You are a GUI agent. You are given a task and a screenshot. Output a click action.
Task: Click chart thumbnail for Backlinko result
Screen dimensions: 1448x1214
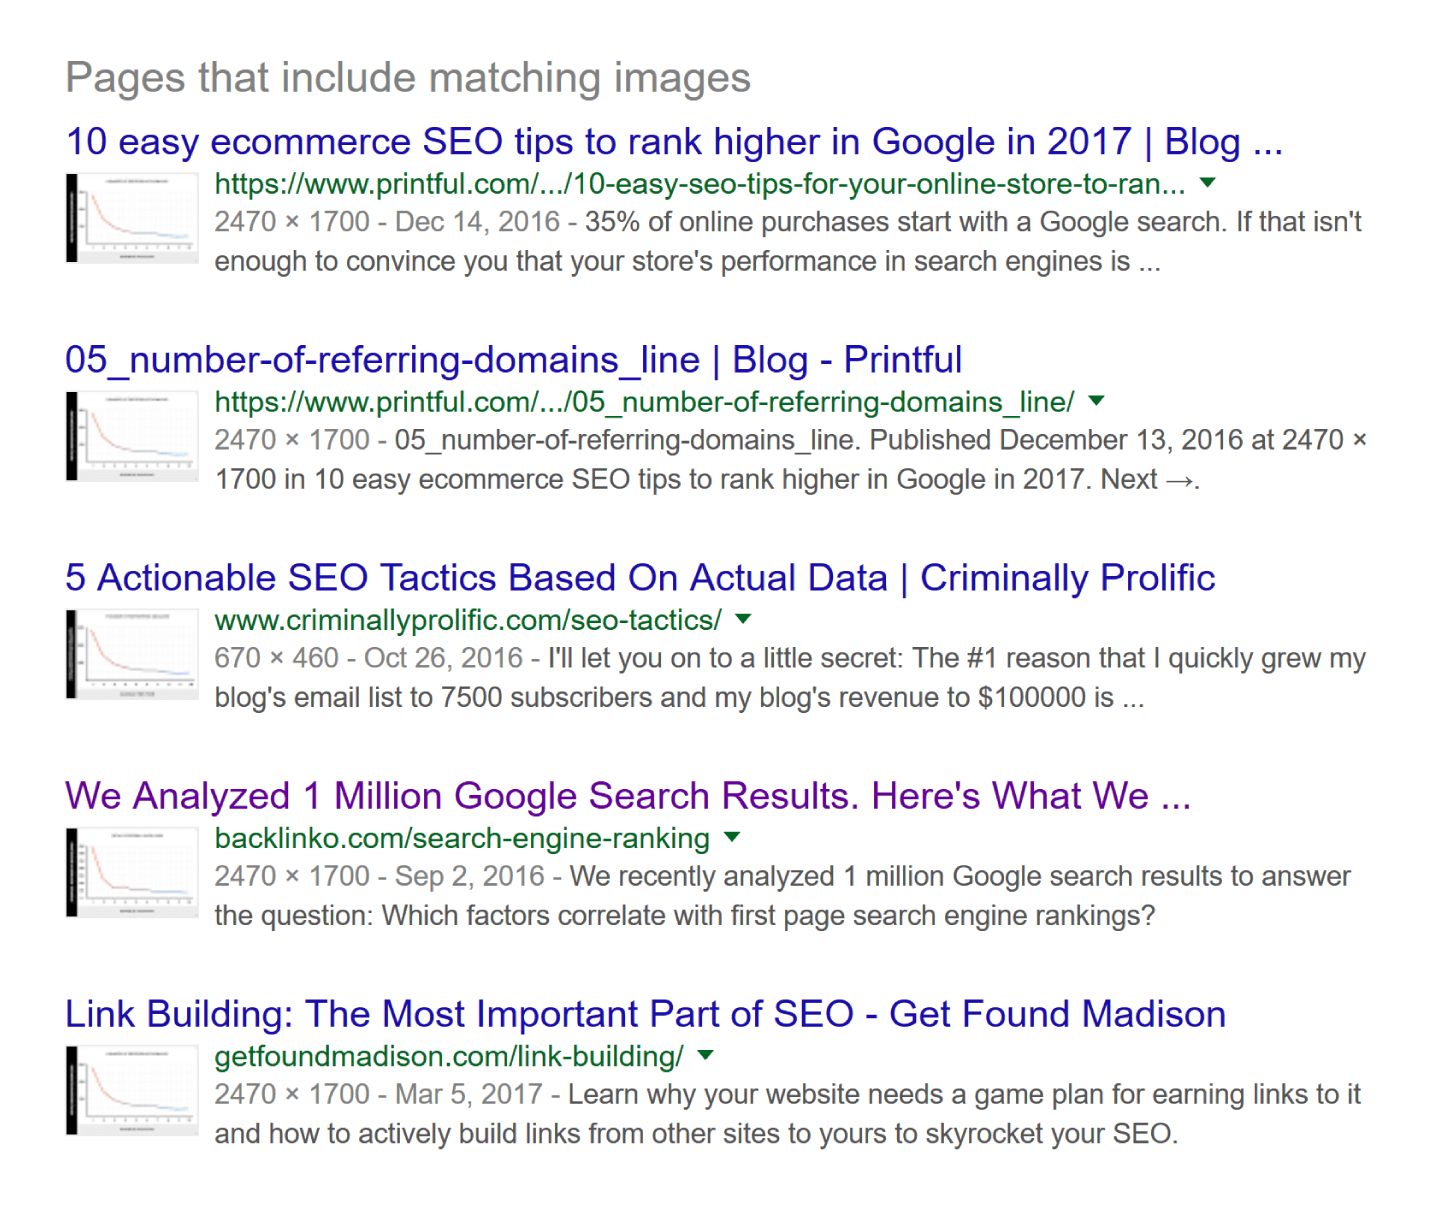click(132, 872)
